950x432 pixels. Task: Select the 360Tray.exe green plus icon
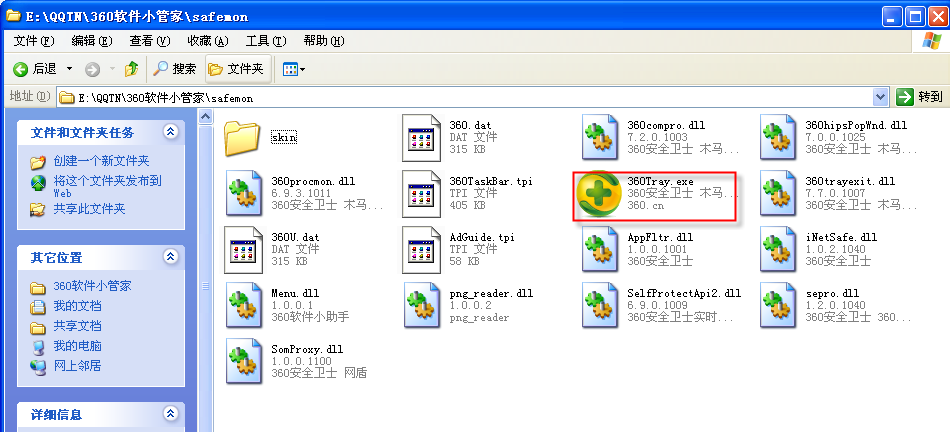tap(599, 194)
